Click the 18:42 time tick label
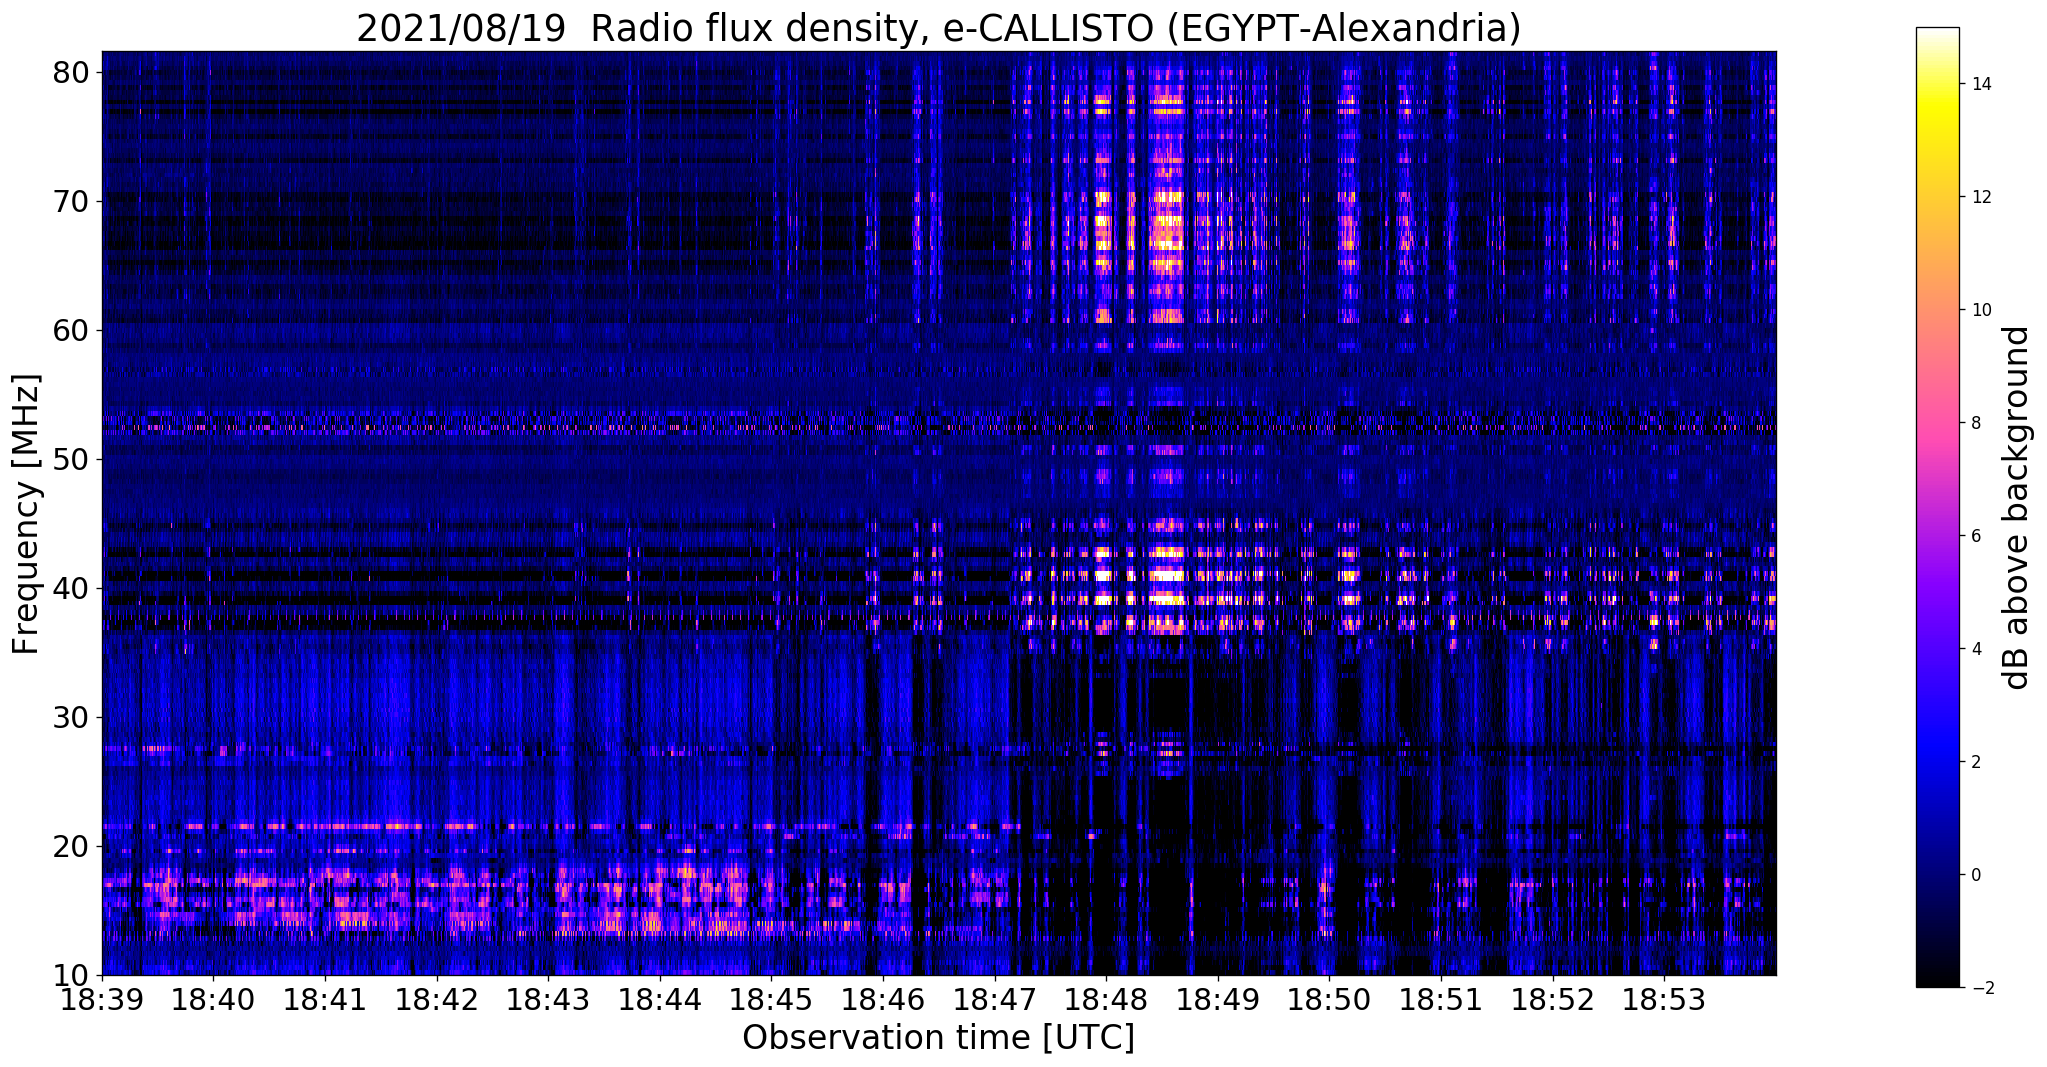The height and width of the screenshot is (1067, 2047). (437, 999)
